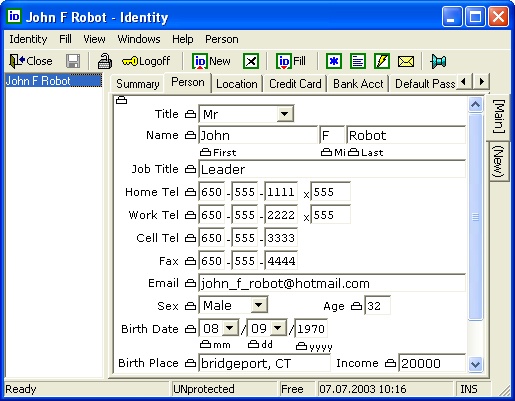Click the form's vertical scrollbar thumb
Viewport: 515px width, 401px height.
(475, 217)
